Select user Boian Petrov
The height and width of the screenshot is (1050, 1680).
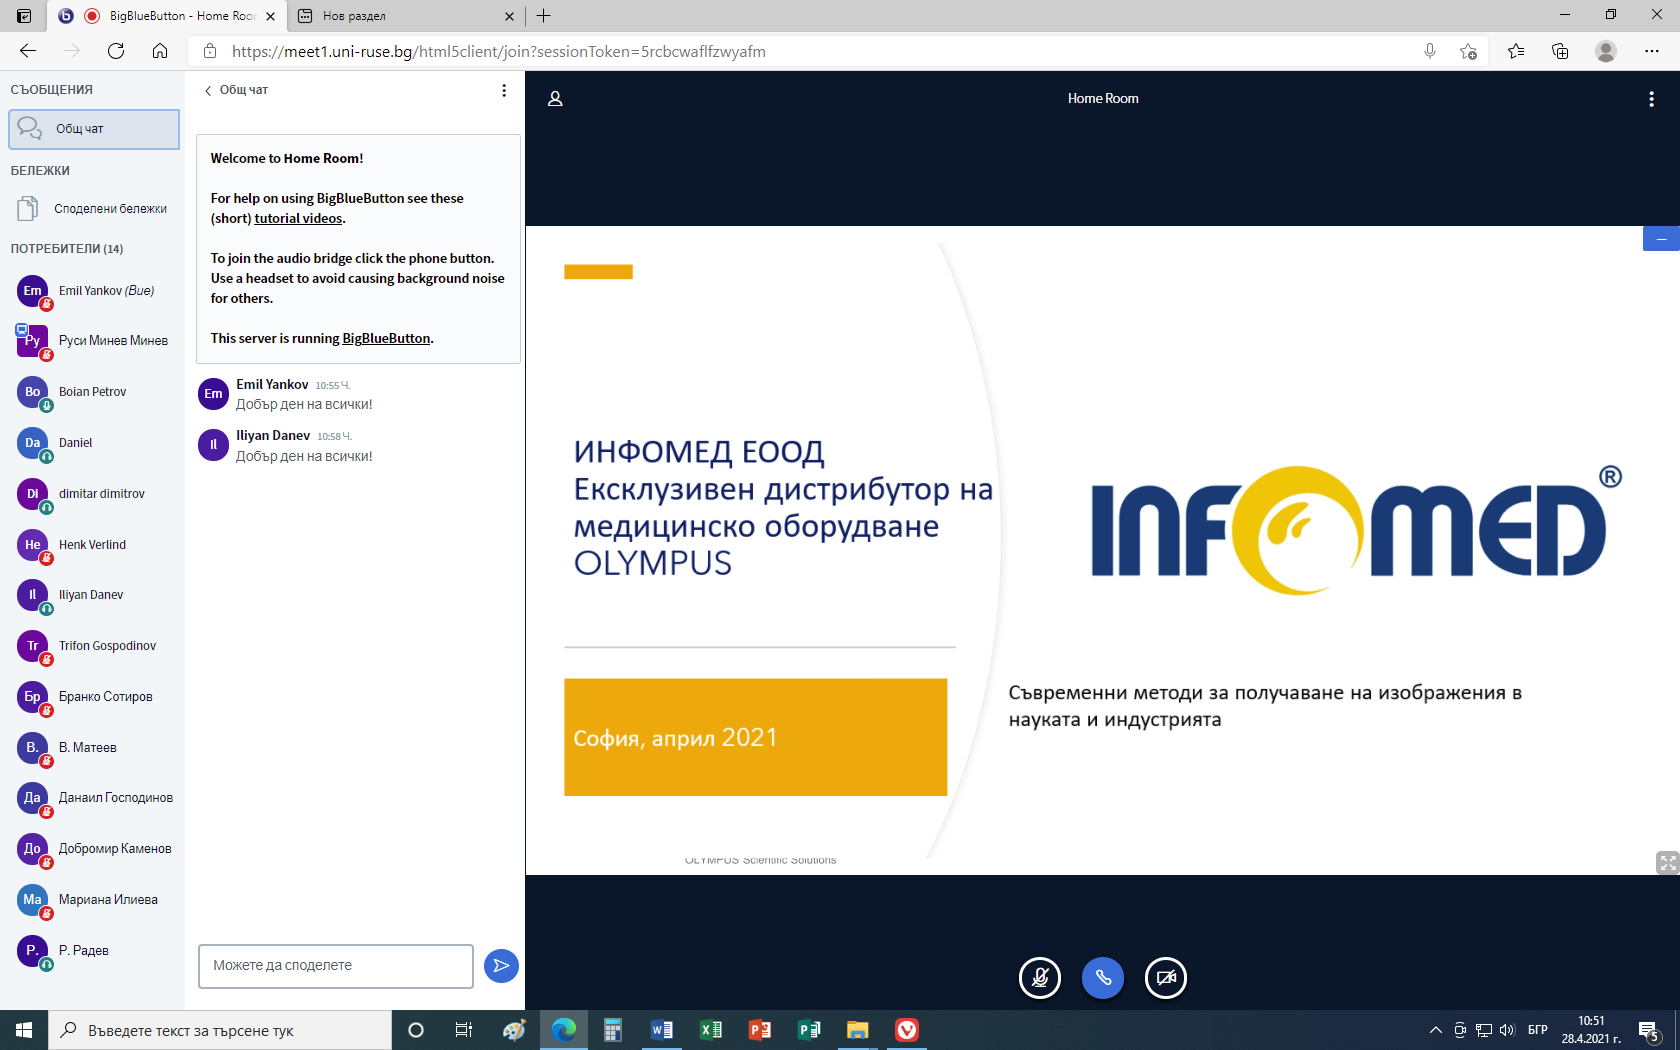tap(92, 392)
